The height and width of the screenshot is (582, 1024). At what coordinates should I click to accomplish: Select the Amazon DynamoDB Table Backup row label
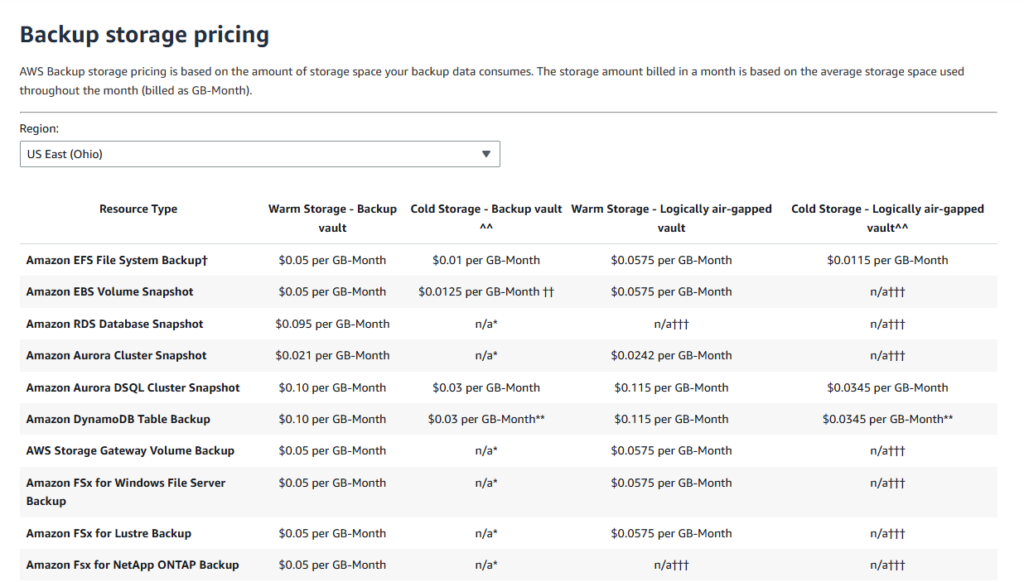click(x=118, y=419)
